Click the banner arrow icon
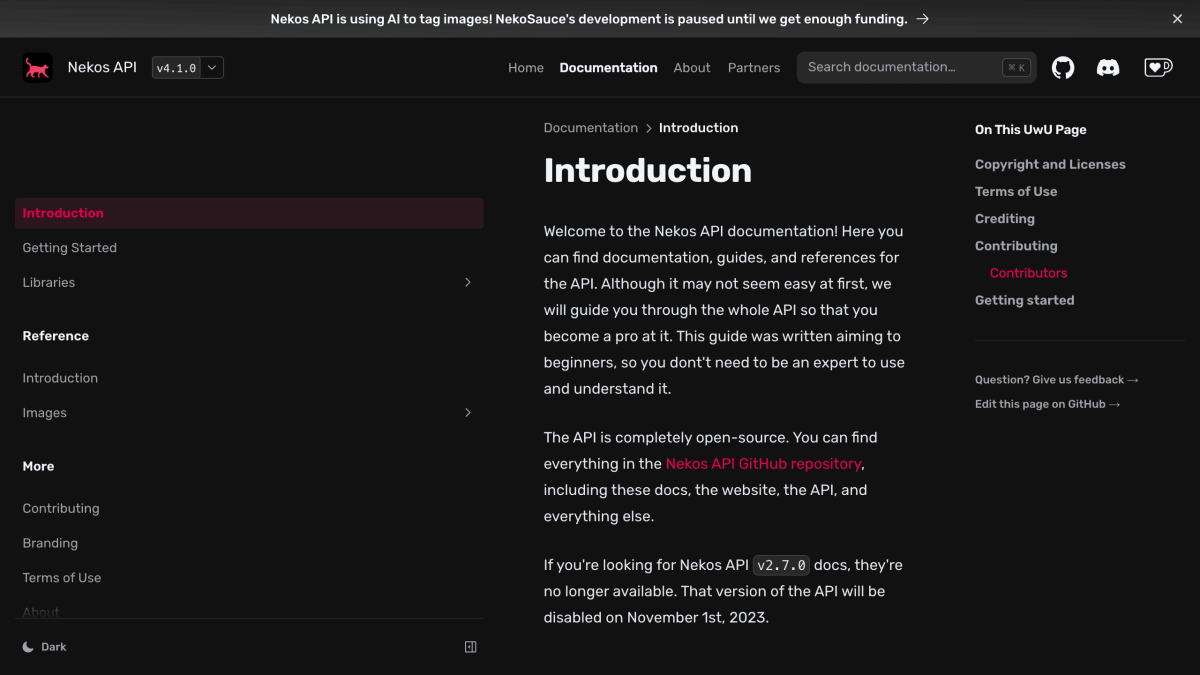The height and width of the screenshot is (675, 1200). [923, 19]
